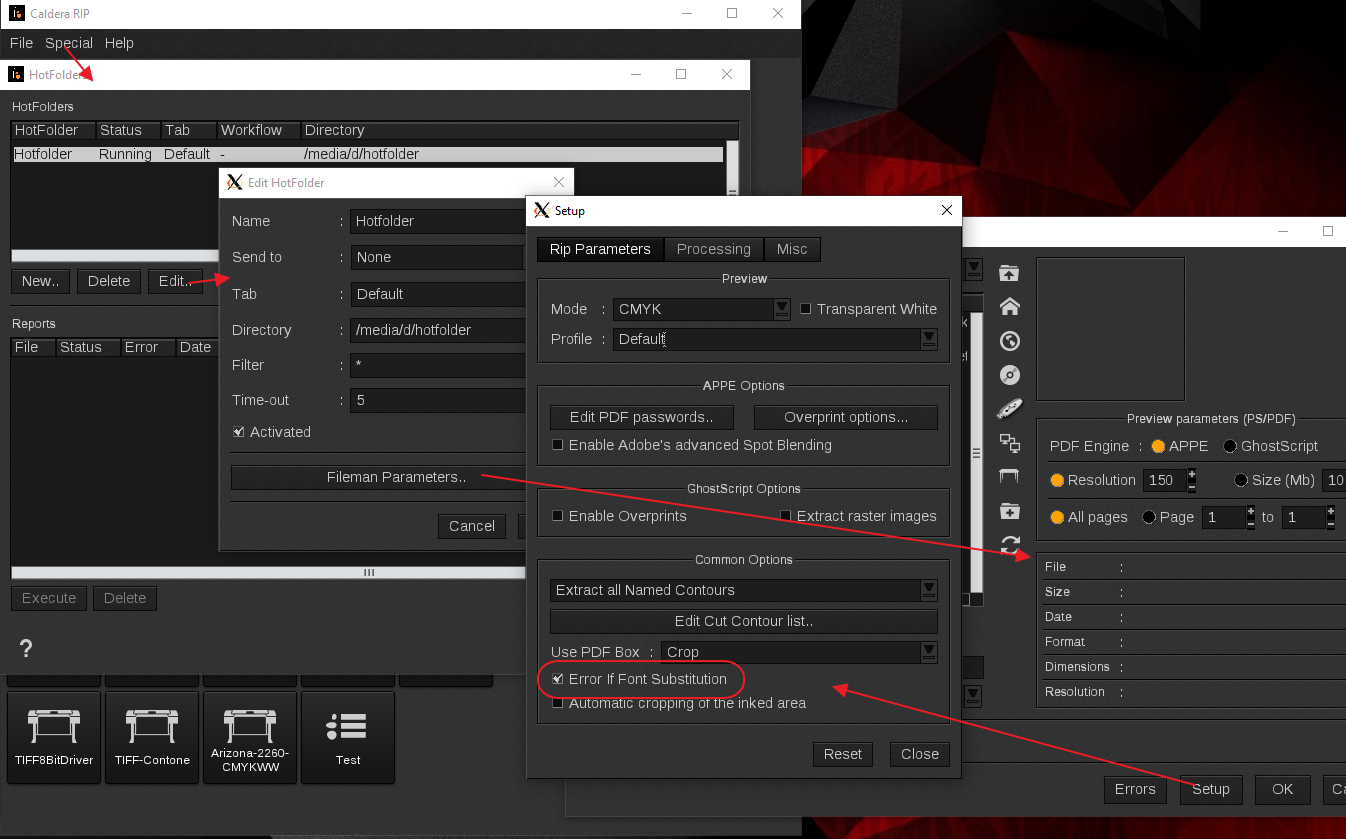1346x839 pixels.
Task: Select GhostScript as PDF engine
Action: (1230, 446)
